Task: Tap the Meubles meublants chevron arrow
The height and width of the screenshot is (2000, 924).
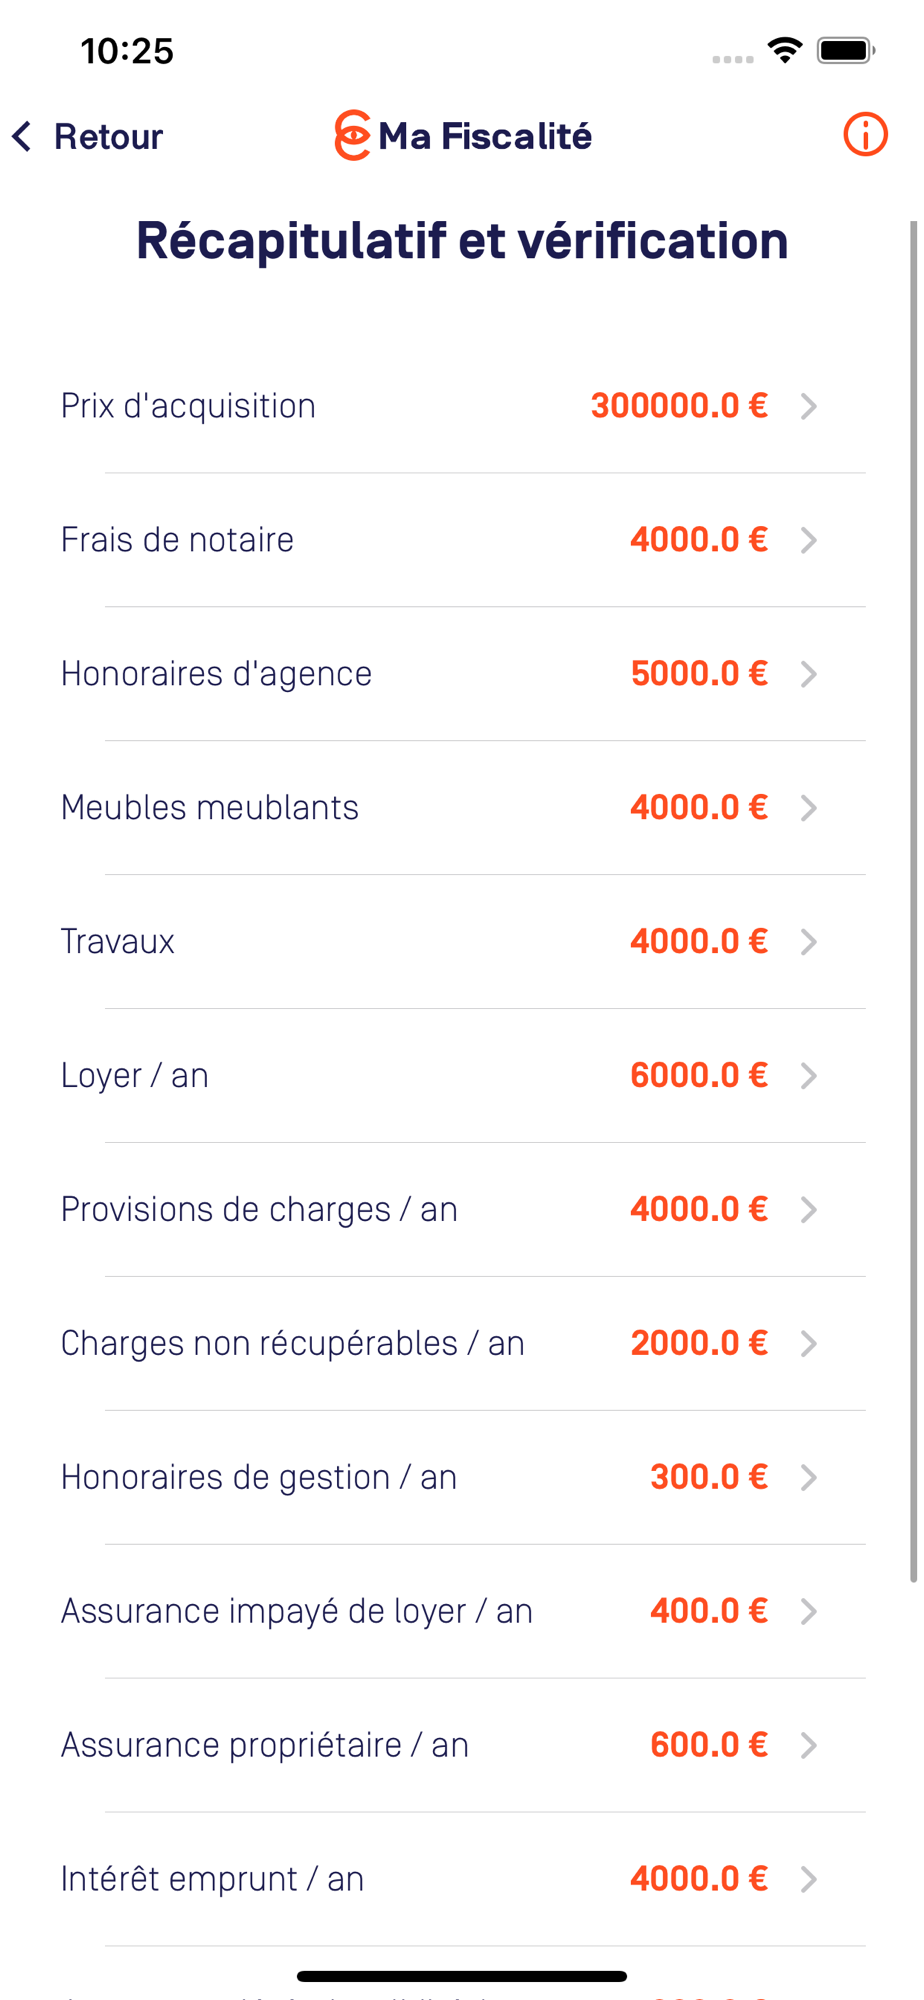Action: click(x=809, y=808)
